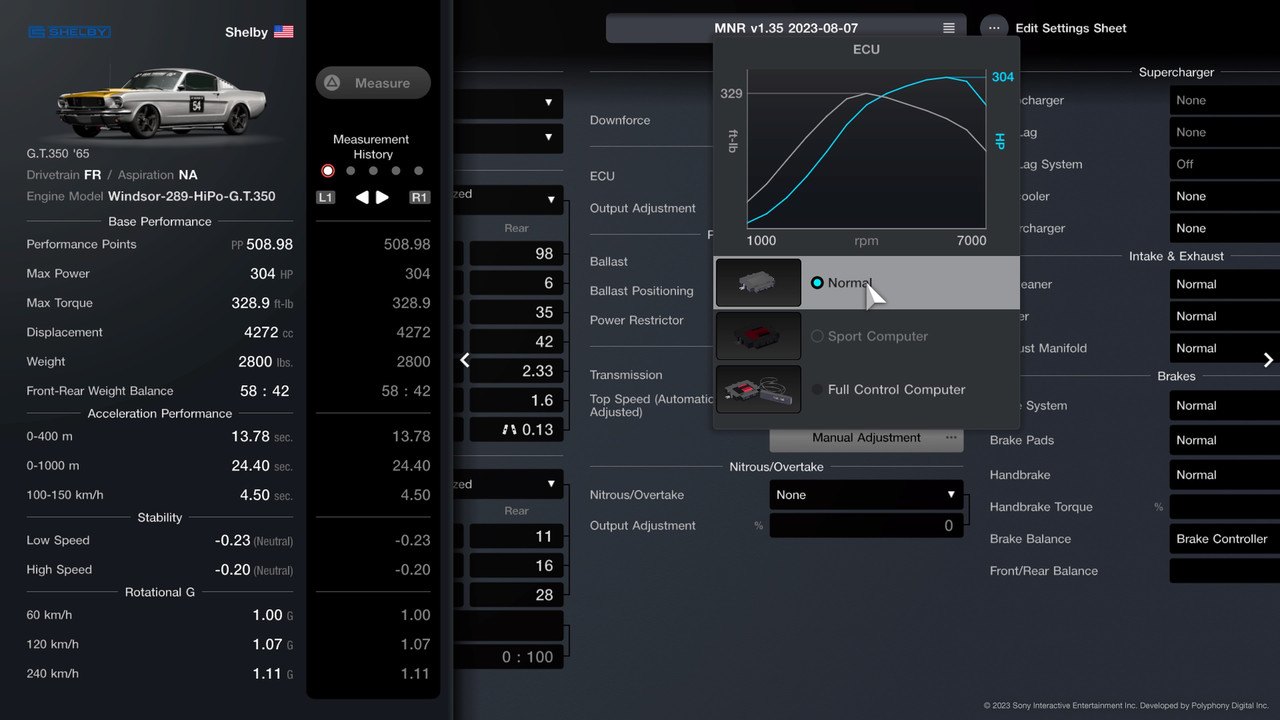Image resolution: width=1280 pixels, height=720 pixels.
Task: Open the settings sheet list menu icon
Action: 949,28
